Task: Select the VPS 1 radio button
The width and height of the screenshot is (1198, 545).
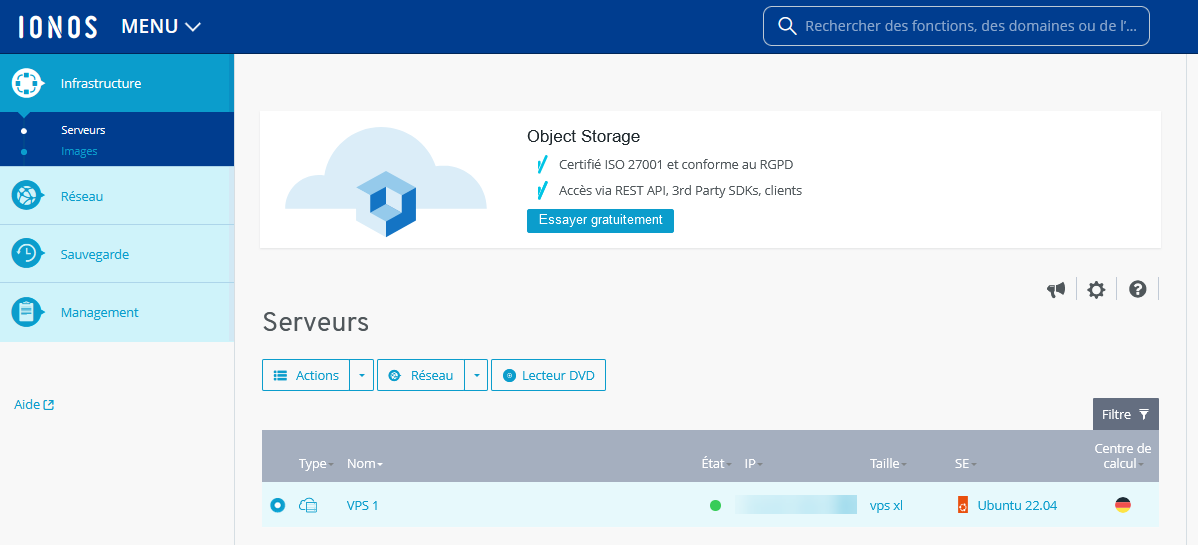Action: [x=277, y=505]
